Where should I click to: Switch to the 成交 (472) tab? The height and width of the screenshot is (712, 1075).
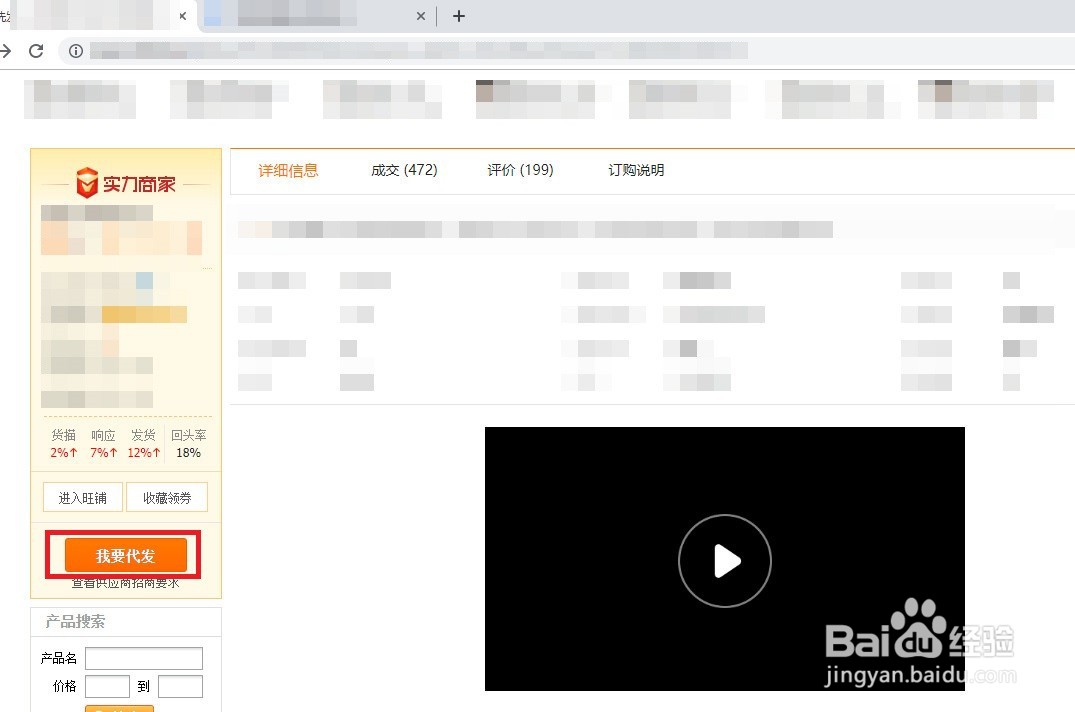403,170
